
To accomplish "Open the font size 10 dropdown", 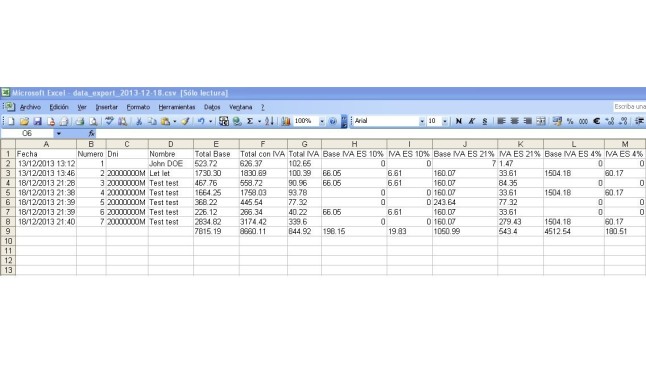I will coord(445,121).
